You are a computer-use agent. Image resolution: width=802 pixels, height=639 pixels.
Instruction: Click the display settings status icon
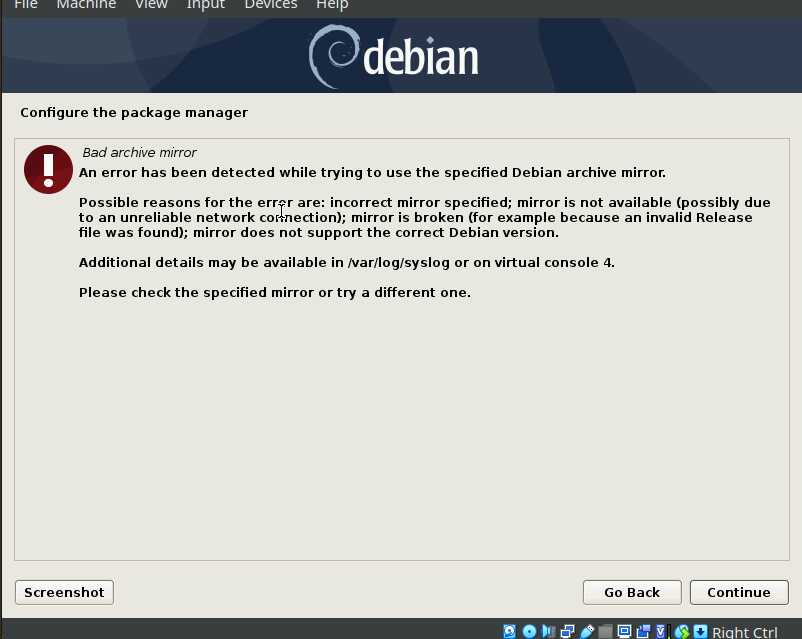pos(624,631)
